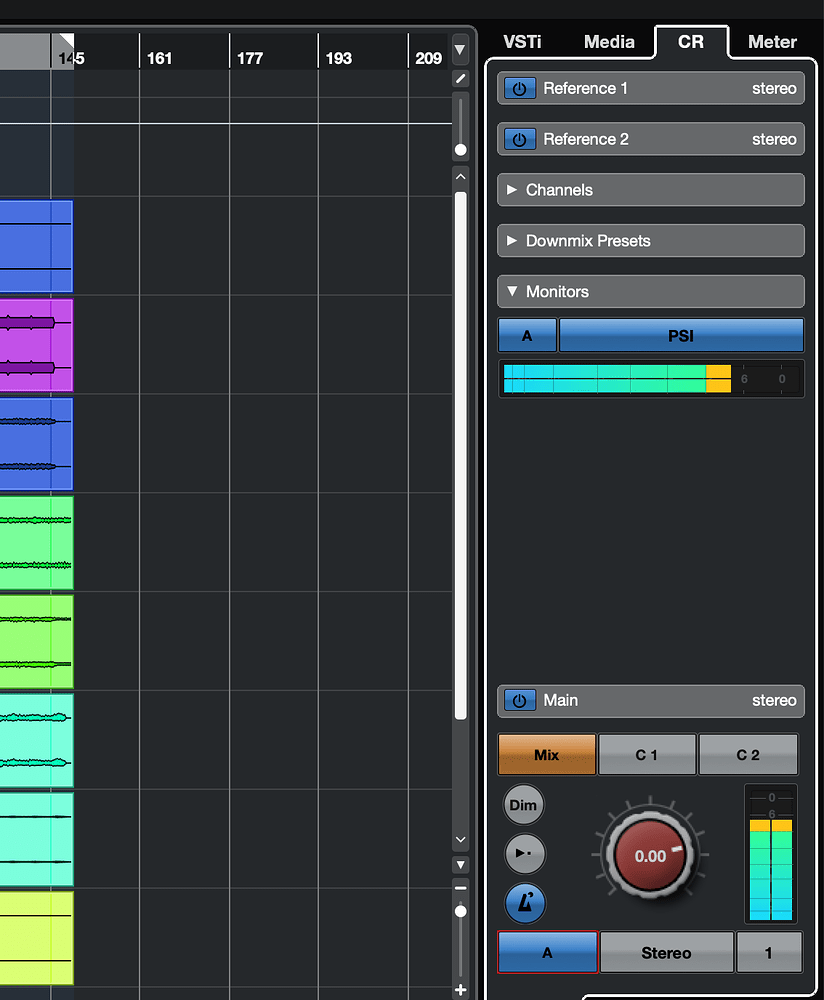Select the A monitor icon
This screenshot has width=824, height=1000.
point(527,335)
